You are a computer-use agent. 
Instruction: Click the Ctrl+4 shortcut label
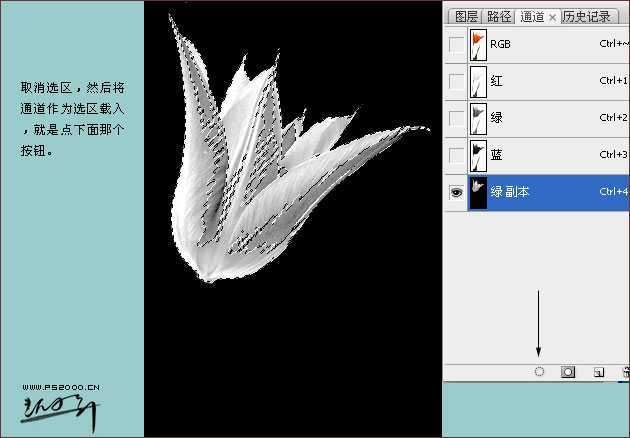(614, 192)
